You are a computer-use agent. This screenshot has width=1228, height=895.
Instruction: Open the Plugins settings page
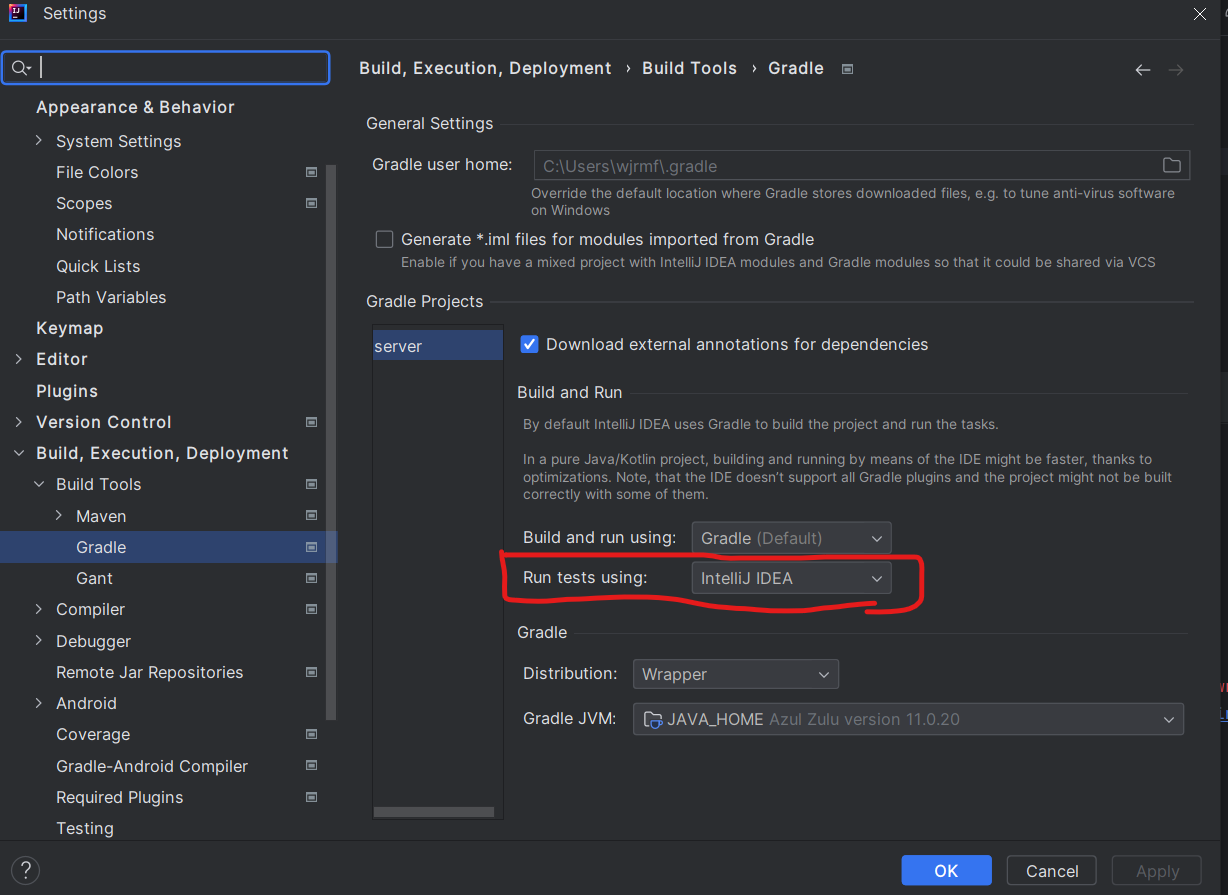[67, 391]
